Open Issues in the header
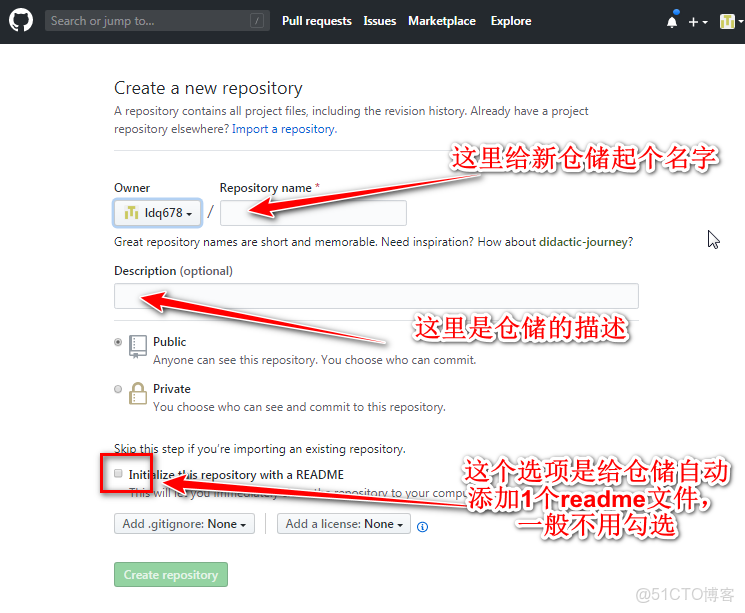The image size is (745, 613). click(380, 21)
